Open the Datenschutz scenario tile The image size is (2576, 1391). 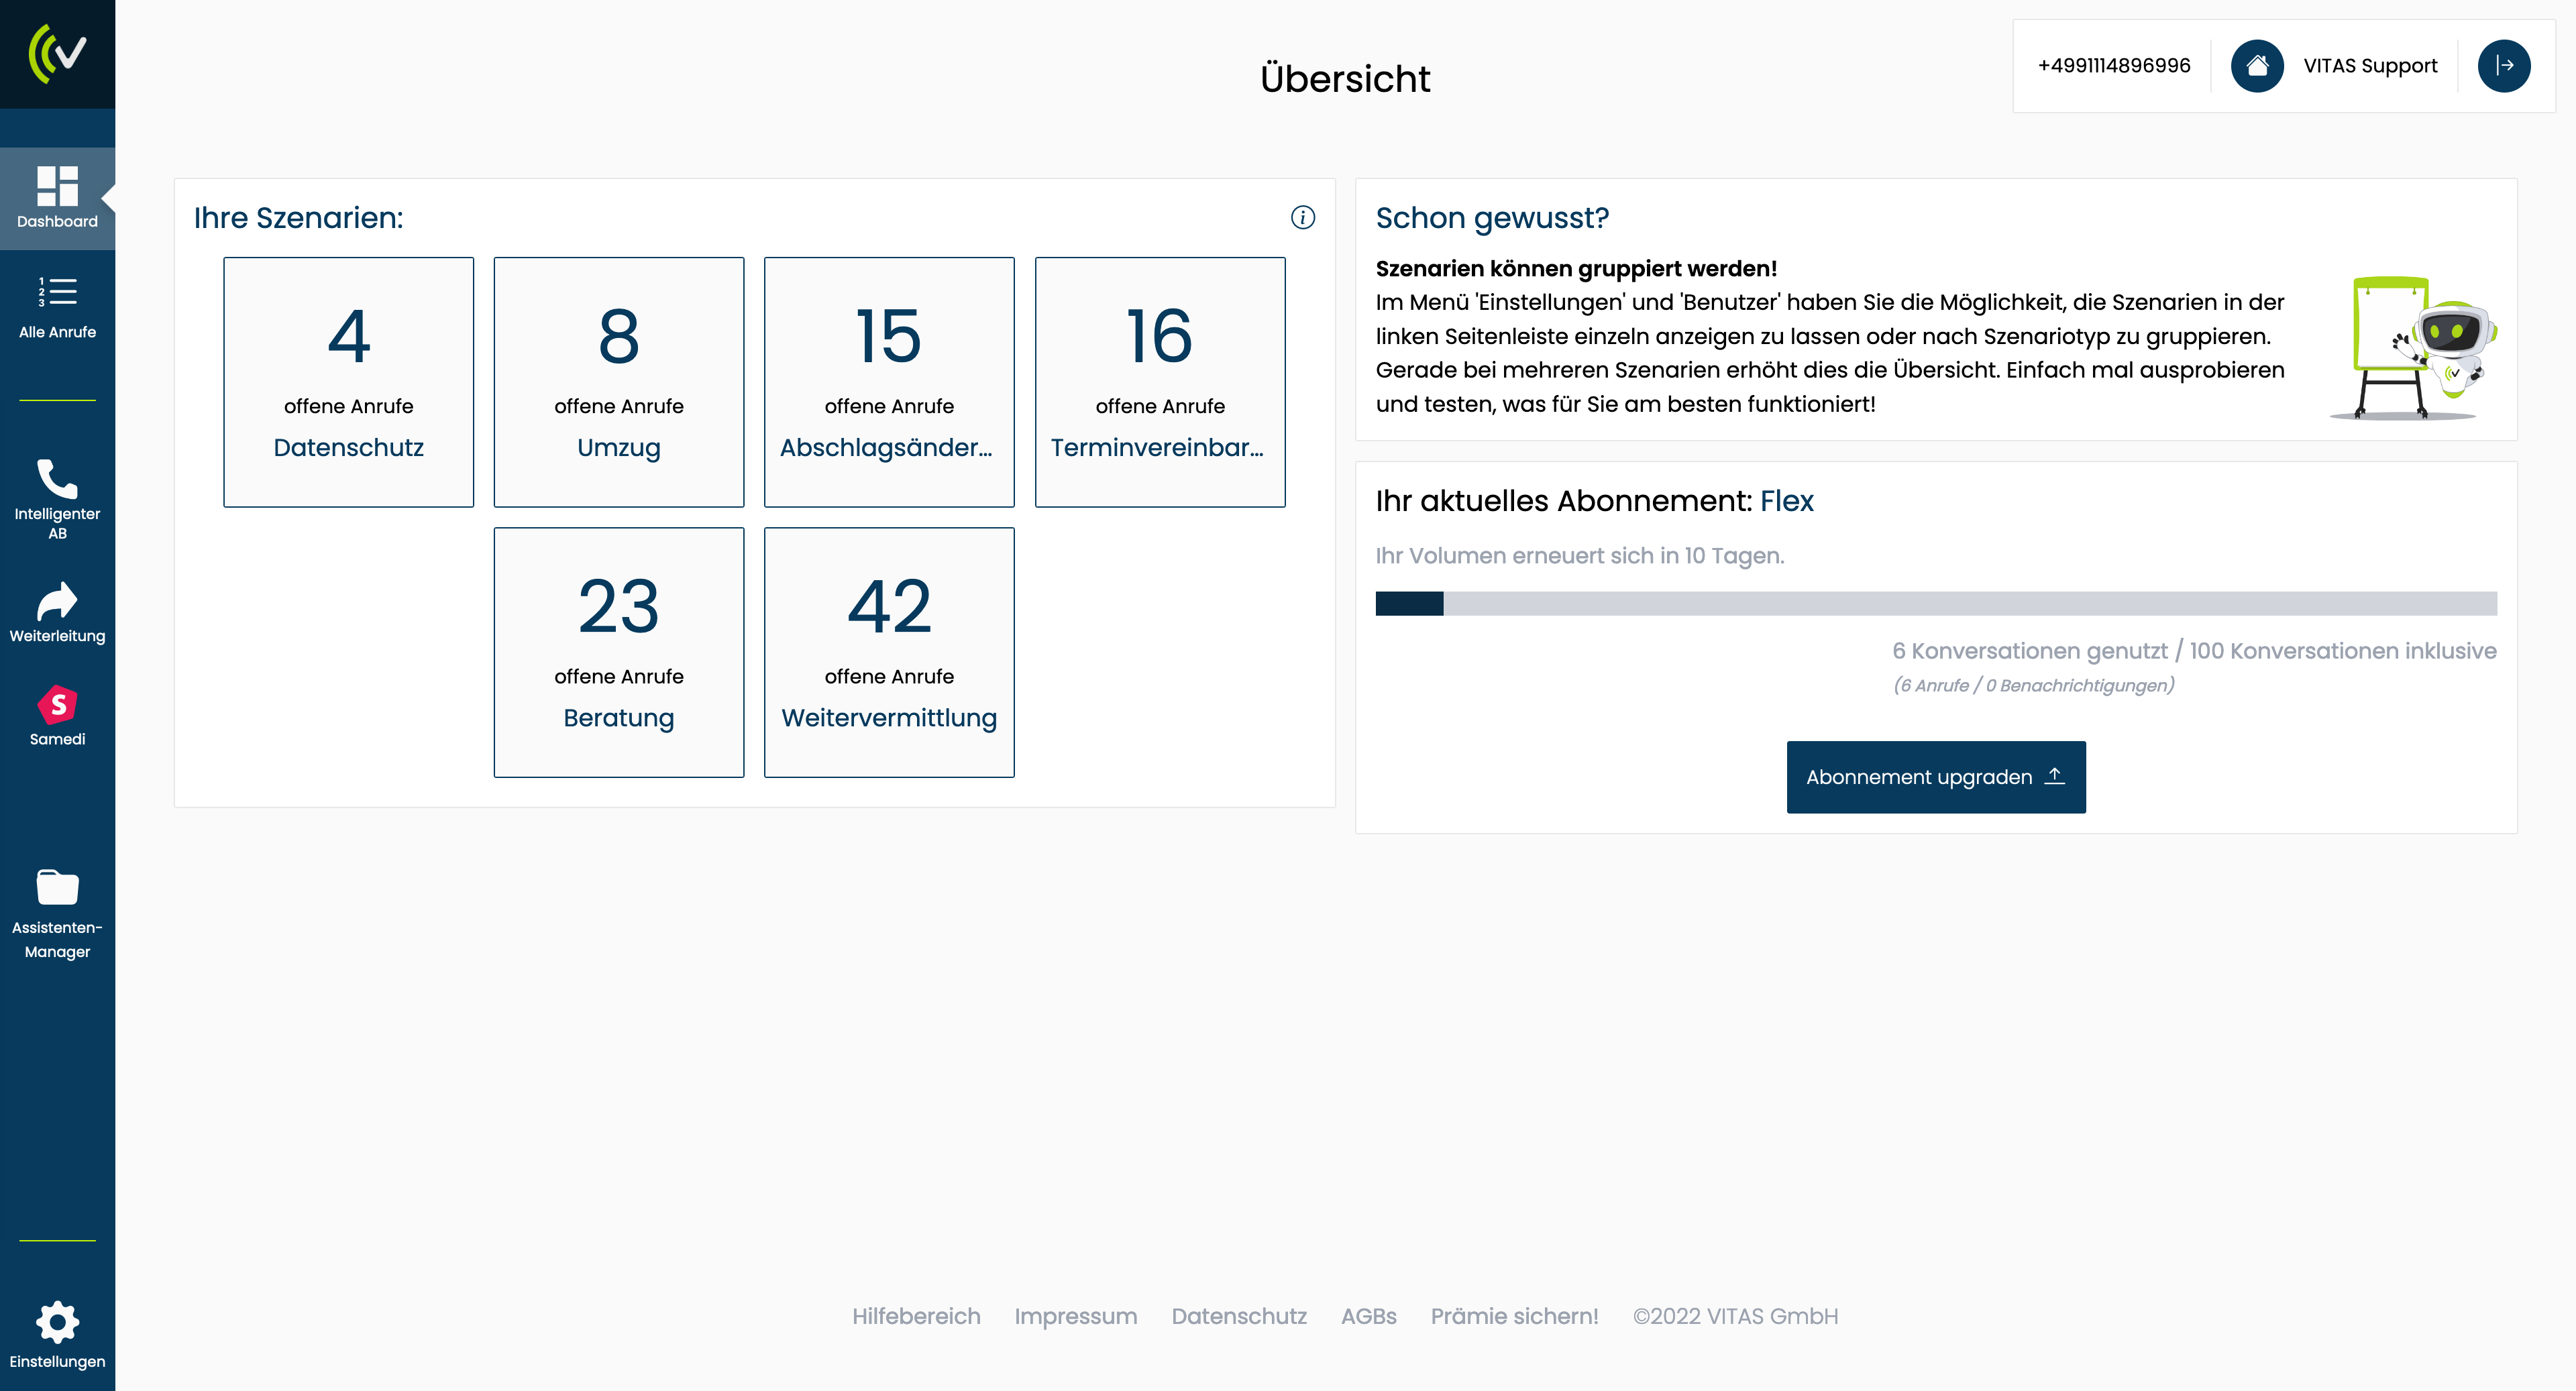(x=348, y=382)
